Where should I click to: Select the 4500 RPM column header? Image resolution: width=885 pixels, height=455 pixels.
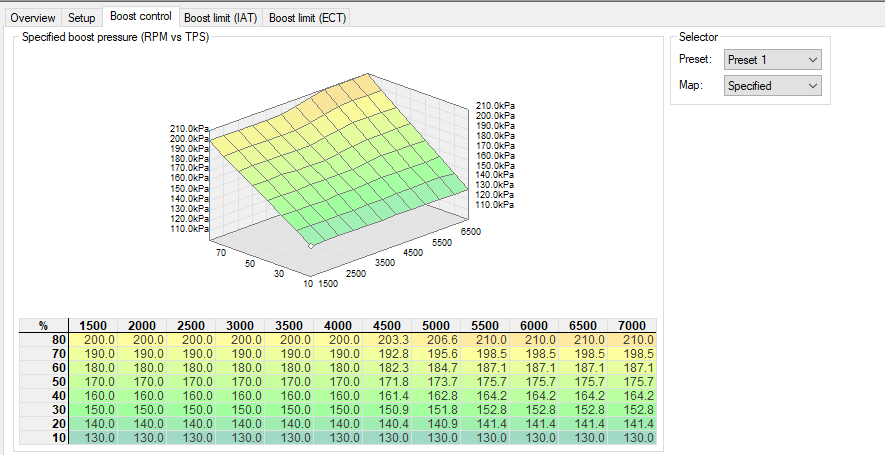[x=387, y=326]
